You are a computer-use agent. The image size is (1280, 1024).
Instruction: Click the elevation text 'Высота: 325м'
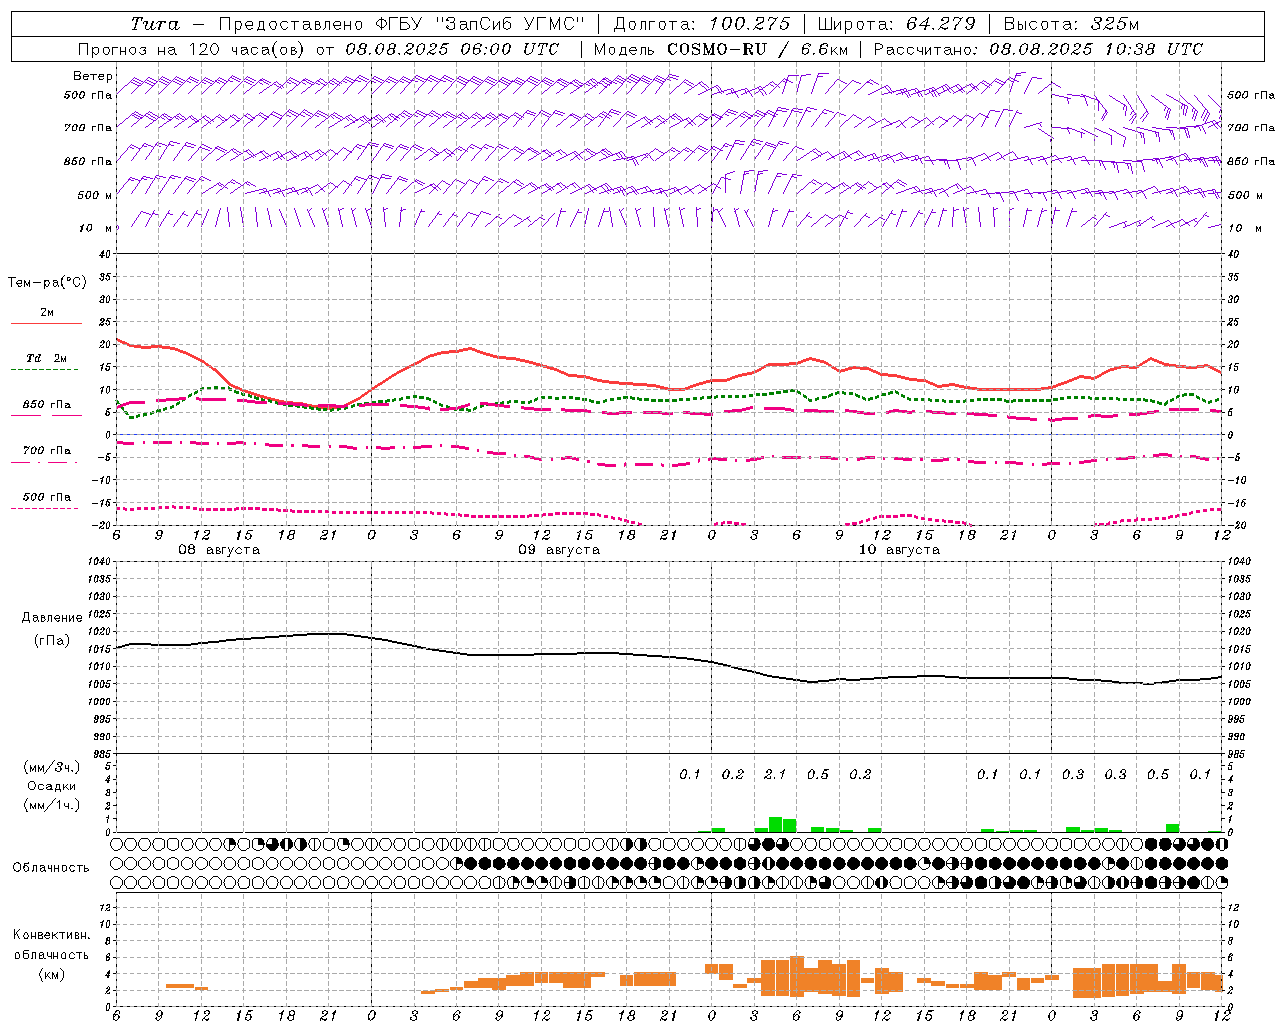coord(1071,24)
